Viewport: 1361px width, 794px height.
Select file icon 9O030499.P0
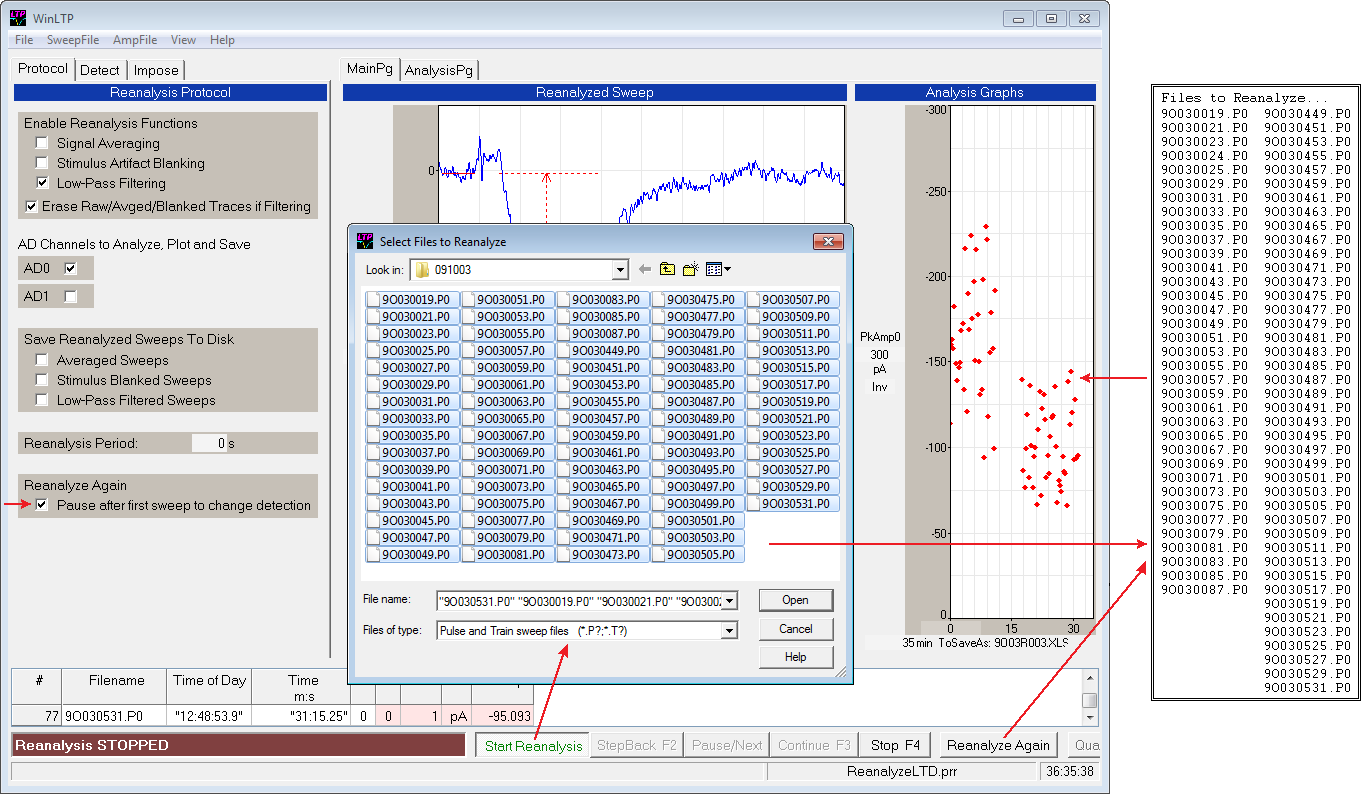659,504
